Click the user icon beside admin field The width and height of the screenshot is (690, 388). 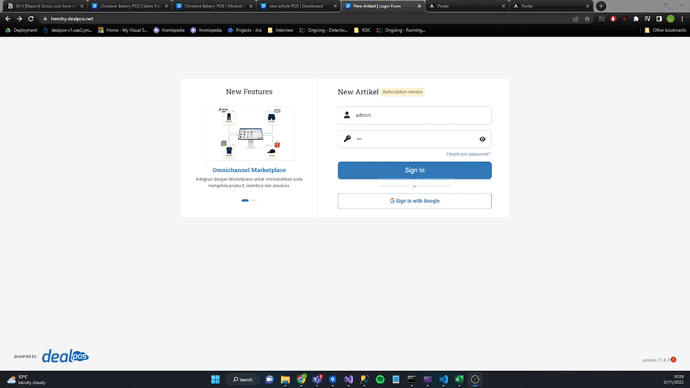tap(347, 115)
